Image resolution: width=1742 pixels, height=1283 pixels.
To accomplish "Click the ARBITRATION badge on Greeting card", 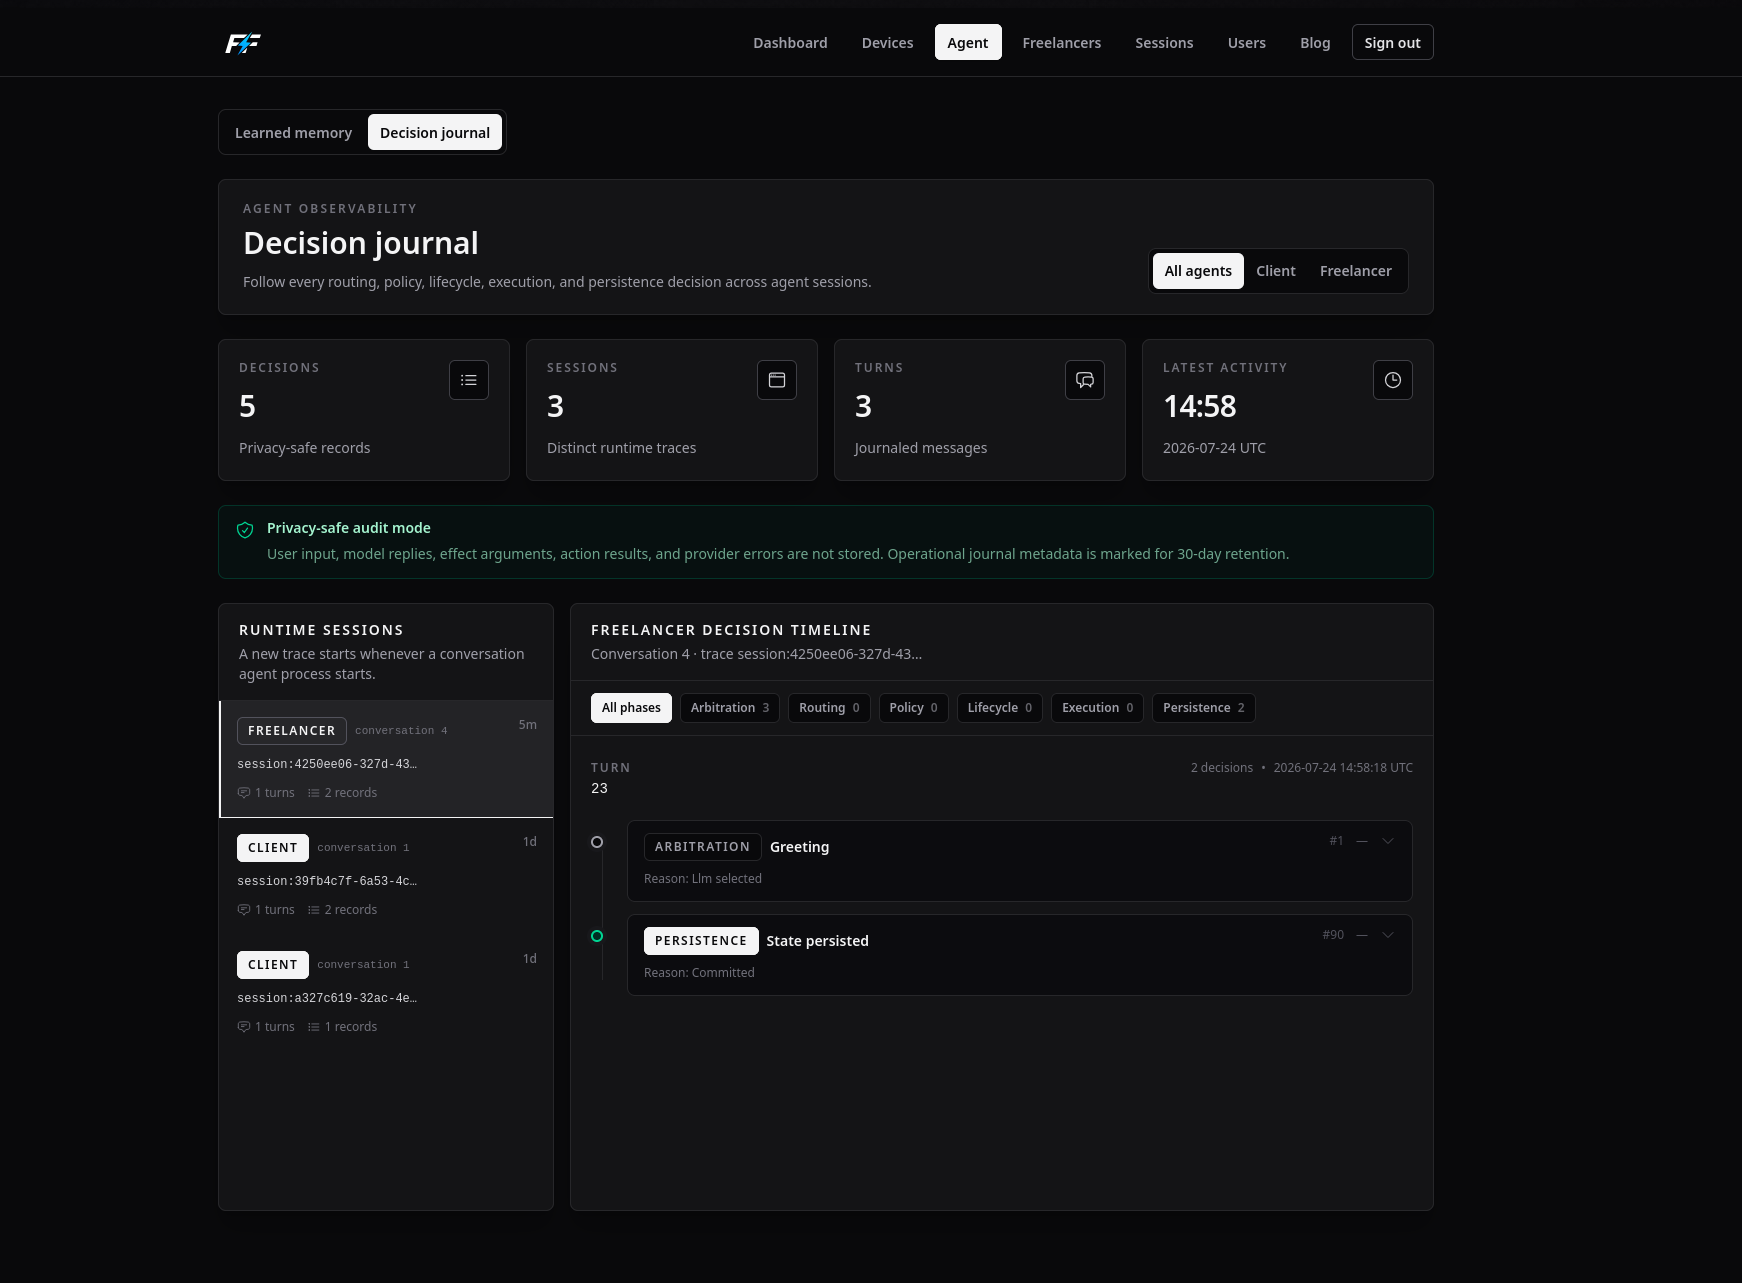I will tap(702, 847).
